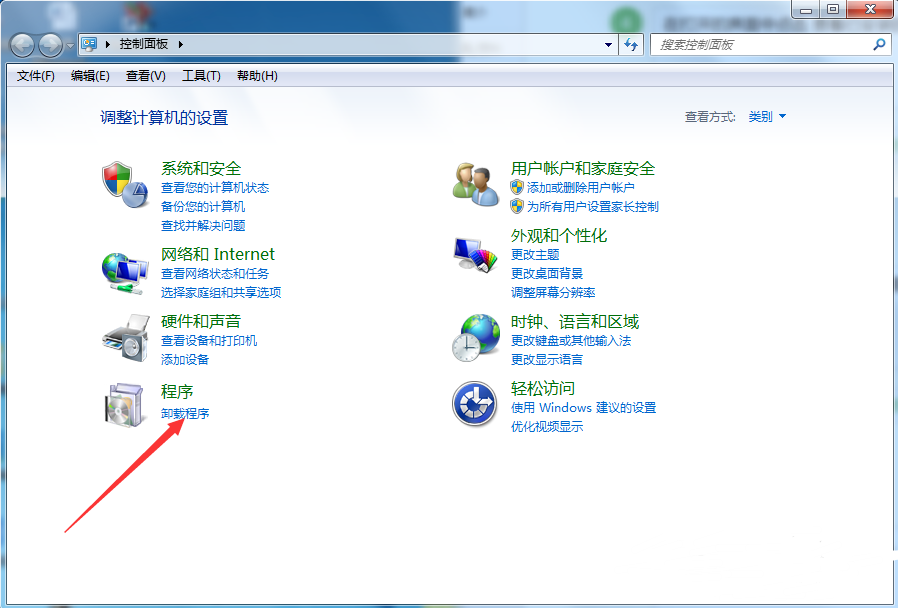This screenshot has width=898, height=608.
Task: Open the 帮助(H) menu
Action: click(257, 76)
